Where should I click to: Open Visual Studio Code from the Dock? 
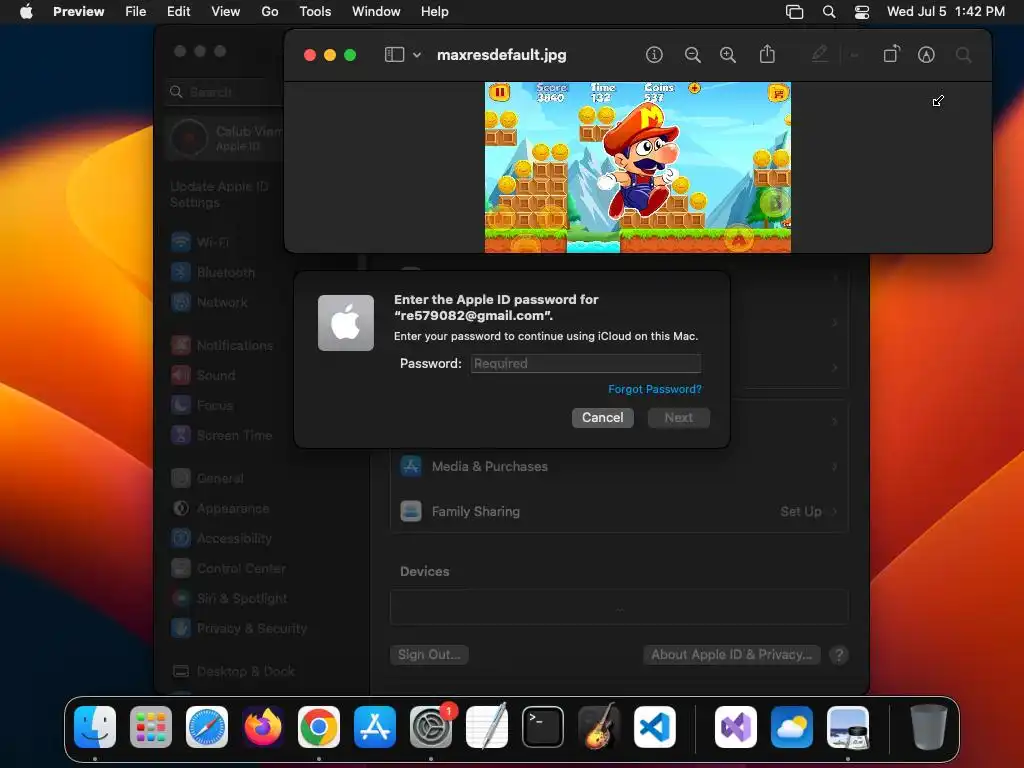pos(655,727)
